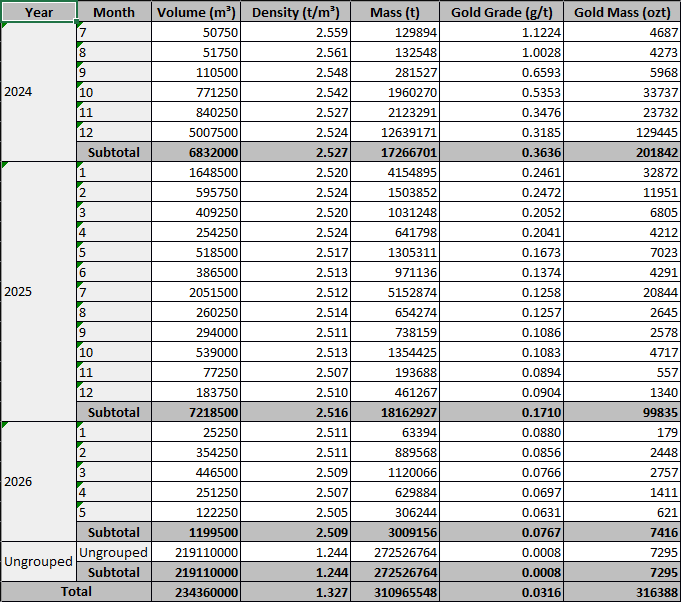Click gold mass cell 20844
This screenshot has height=602, width=681.
pos(622,292)
